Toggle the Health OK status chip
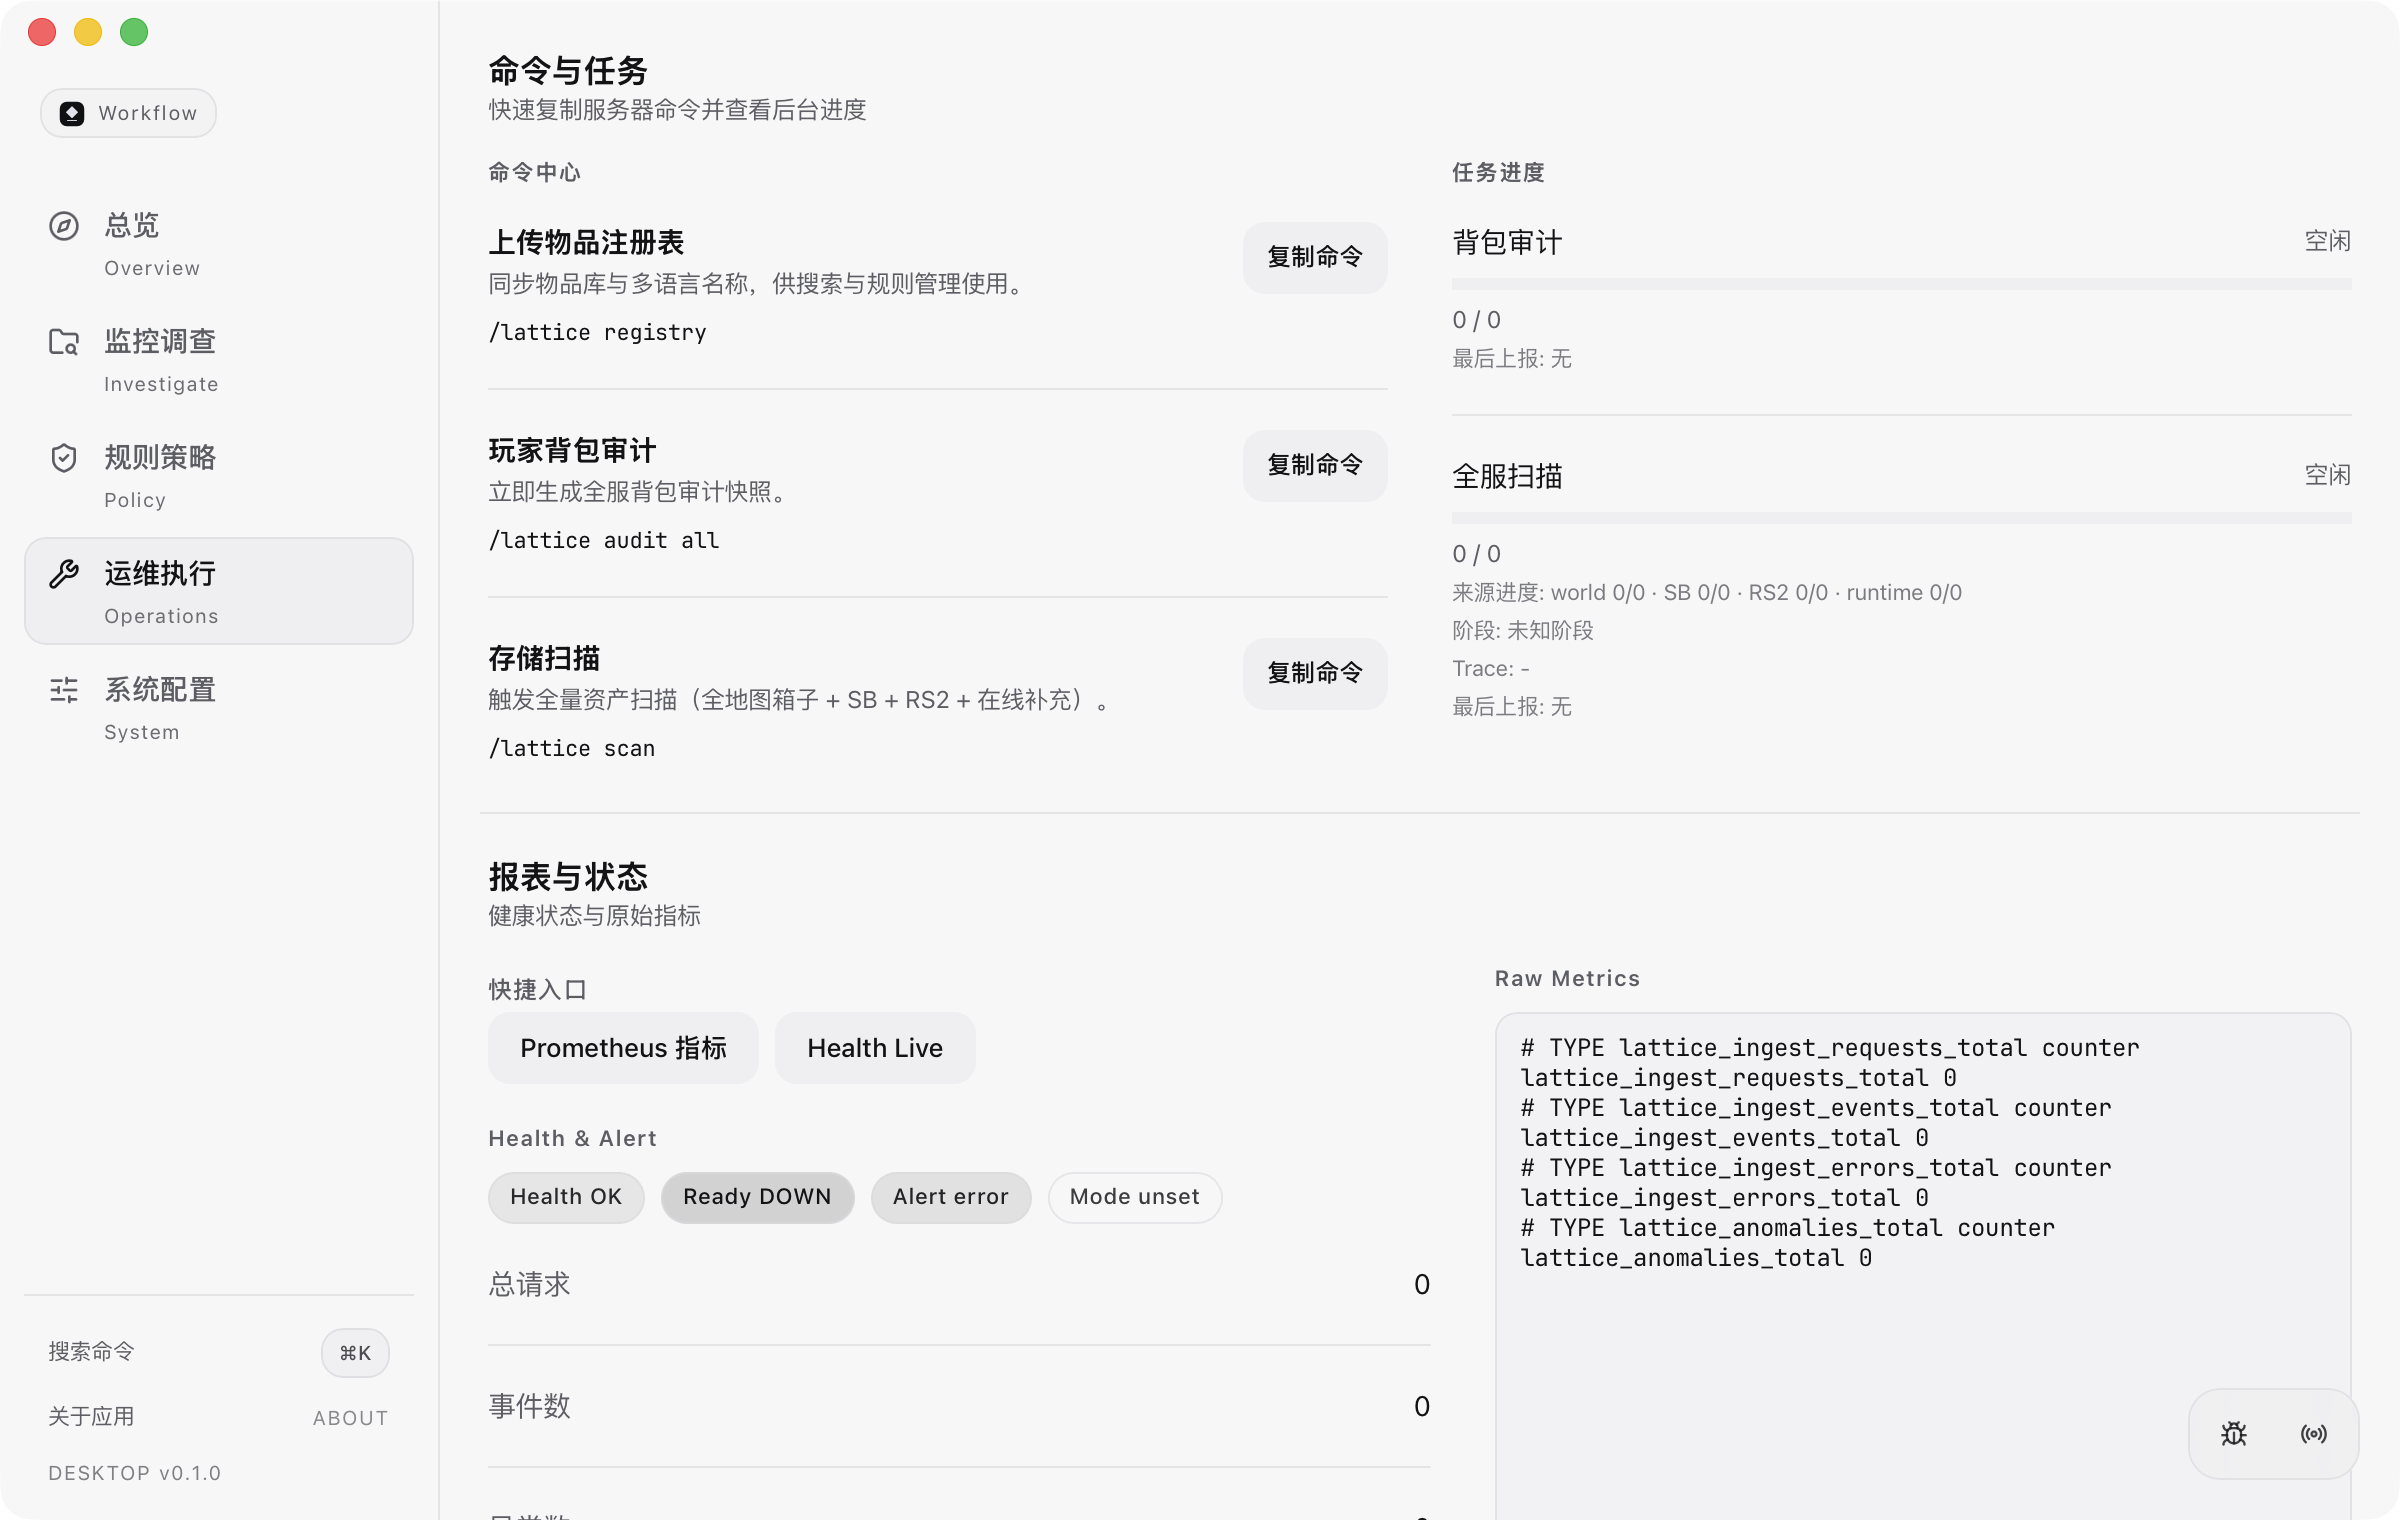2400x1520 pixels. point(566,1197)
